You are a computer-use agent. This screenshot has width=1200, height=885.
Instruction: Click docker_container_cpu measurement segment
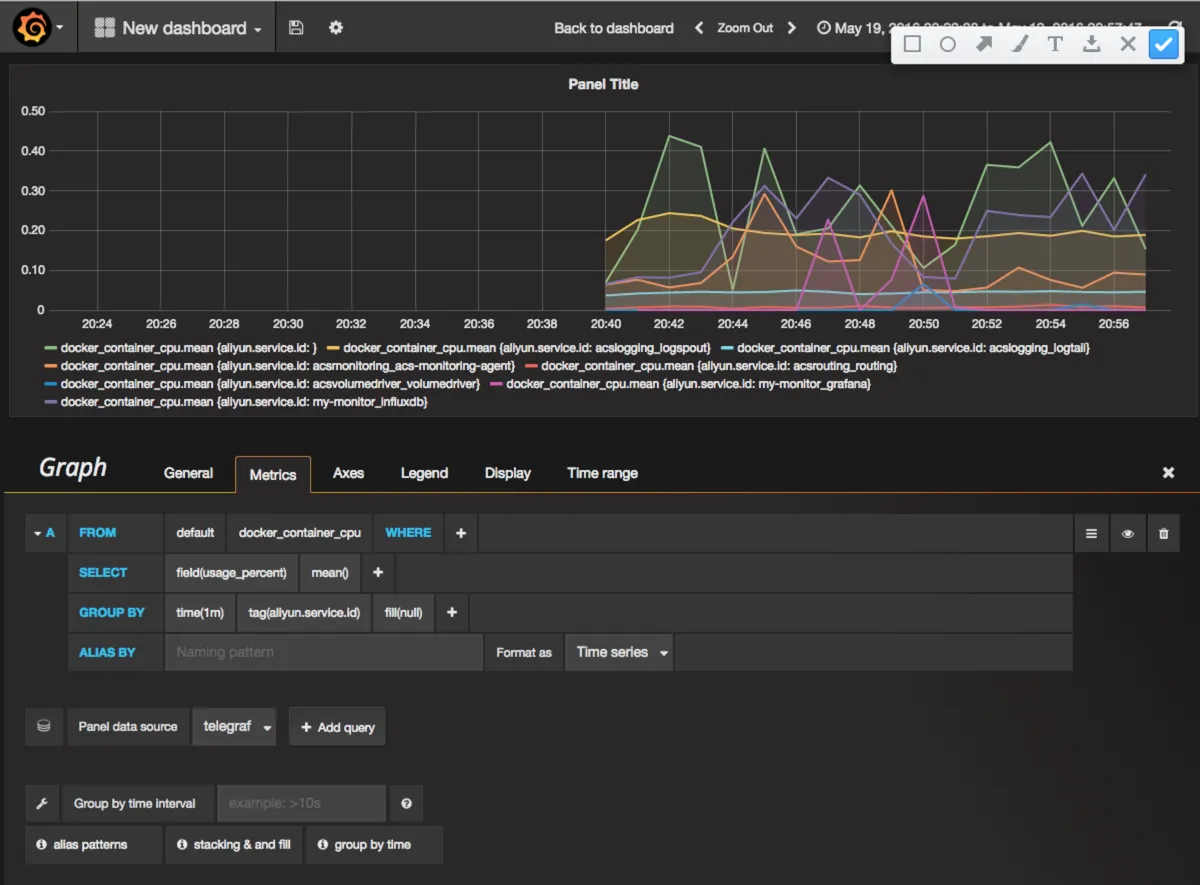tap(300, 533)
